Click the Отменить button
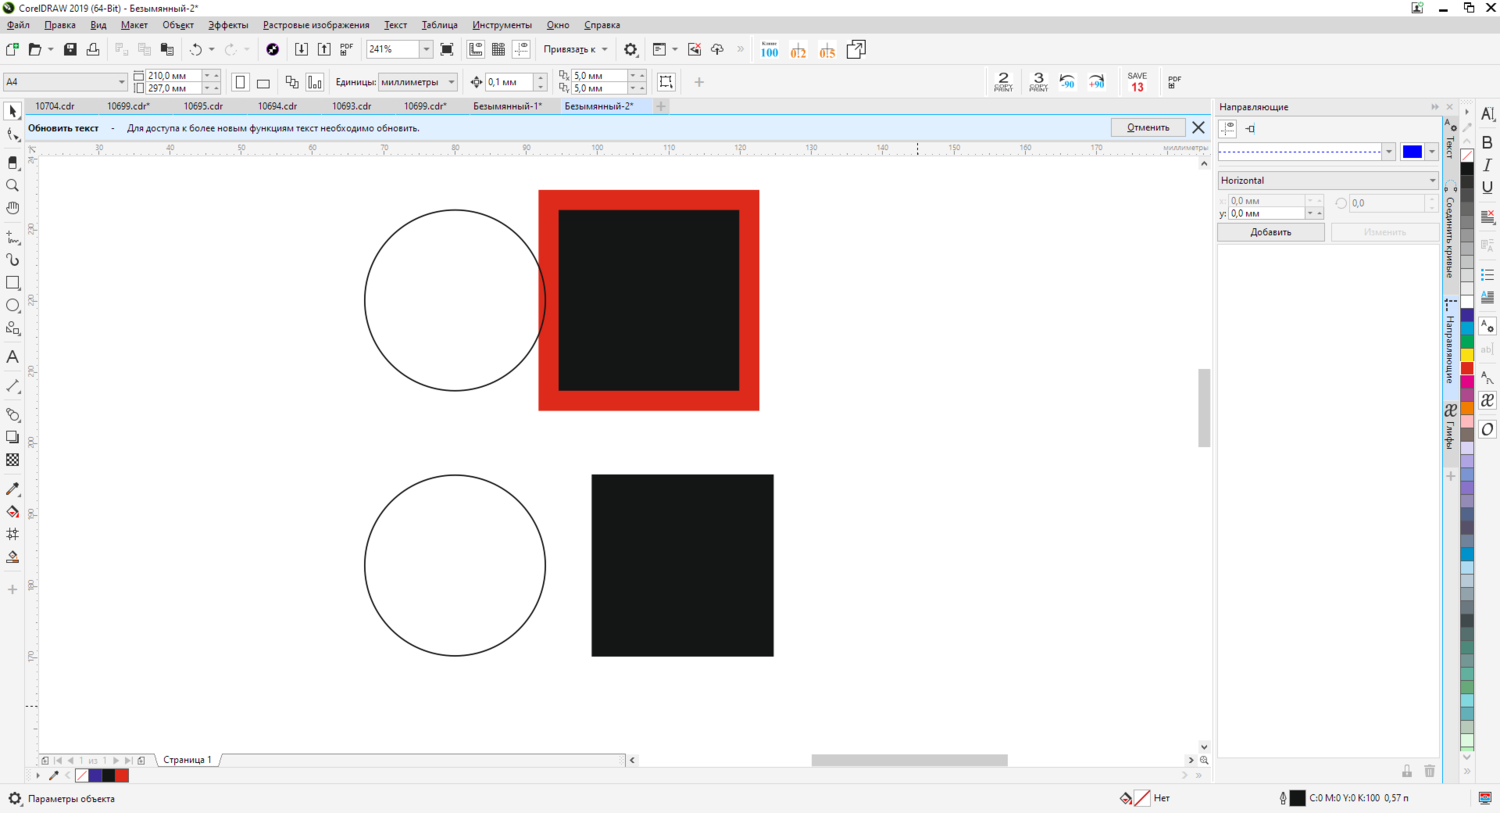 click(x=1148, y=127)
